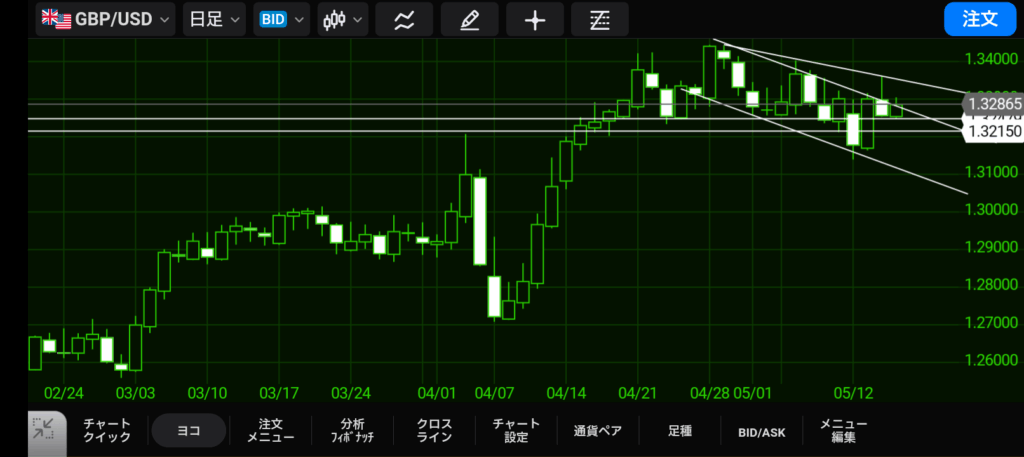Click the 04/21 date axis label
This screenshot has width=1024, height=457.
tap(638, 394)
